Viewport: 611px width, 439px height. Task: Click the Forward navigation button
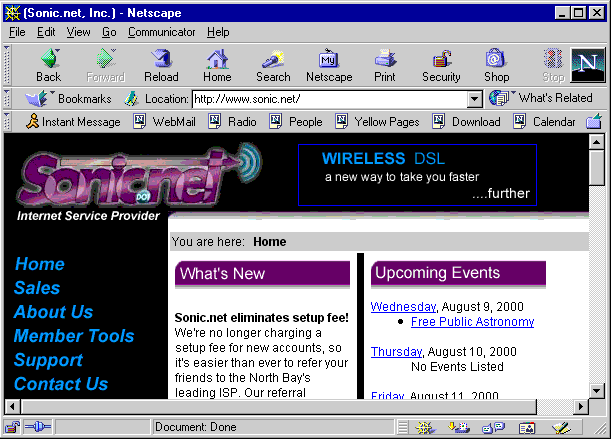coord(106,65)
